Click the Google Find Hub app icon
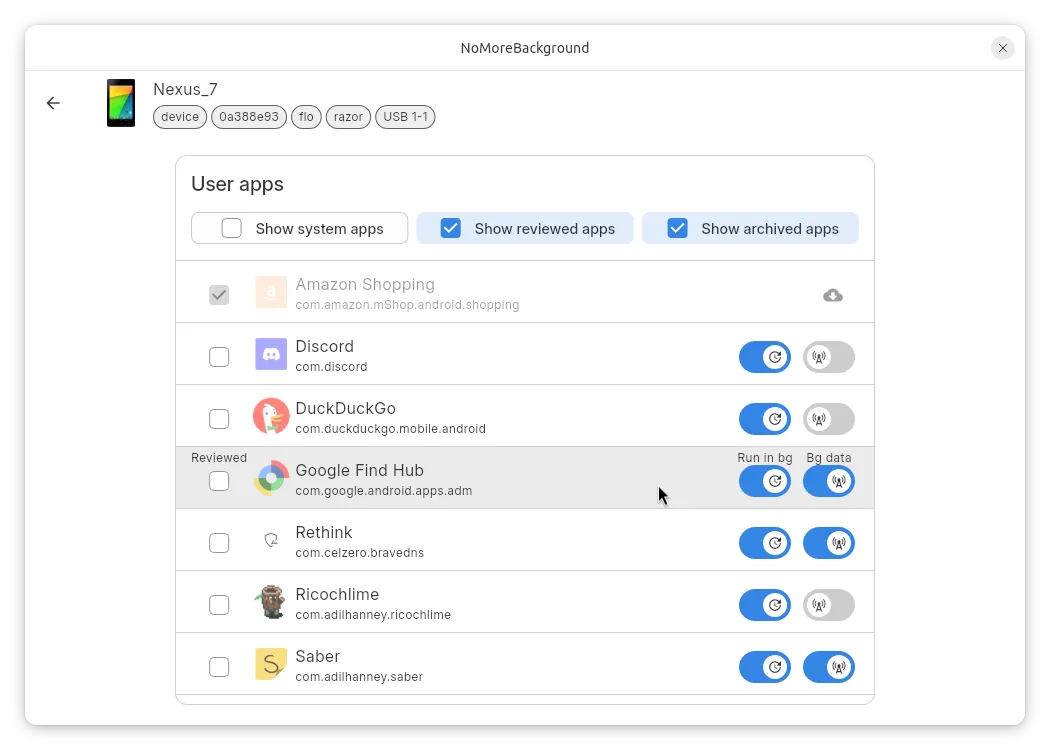This screenshot has height=750, width=1050. [271, 479]
